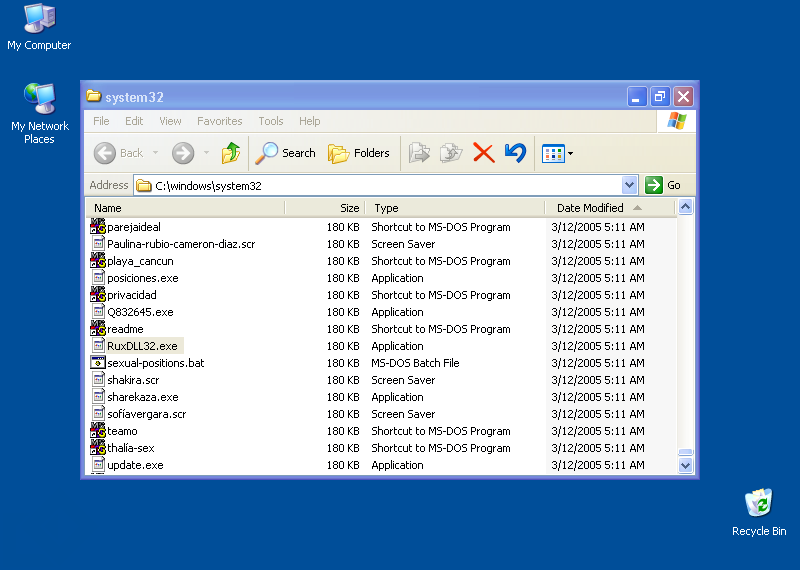
Task: Click the scrollbar up arrow
Action: pyautogui.click(x=685, y=207)
